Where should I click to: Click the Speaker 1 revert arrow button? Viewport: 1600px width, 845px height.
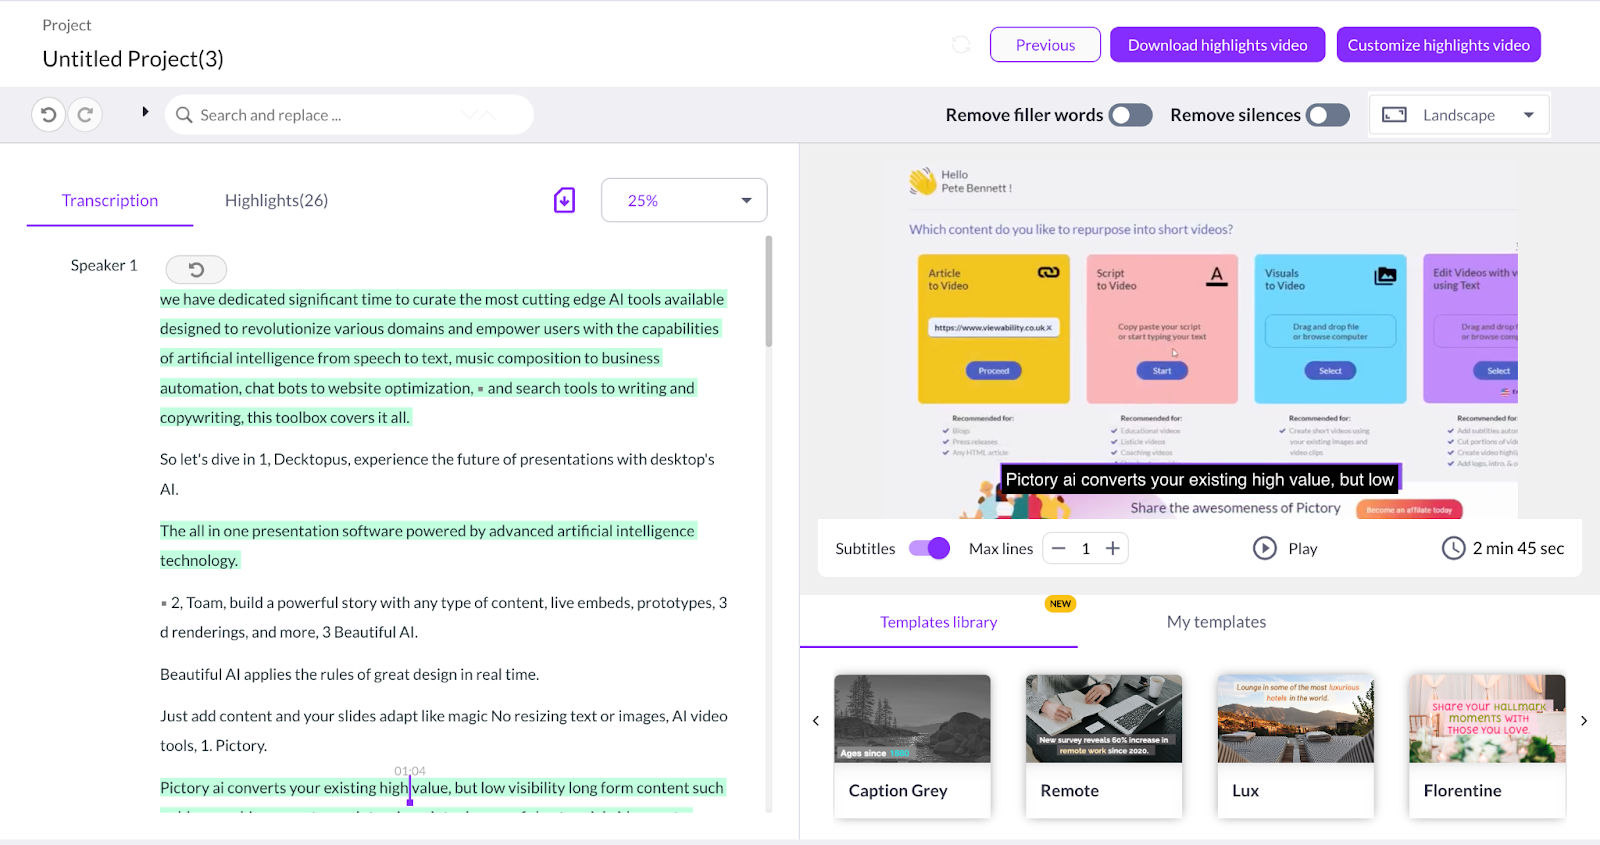196,269
